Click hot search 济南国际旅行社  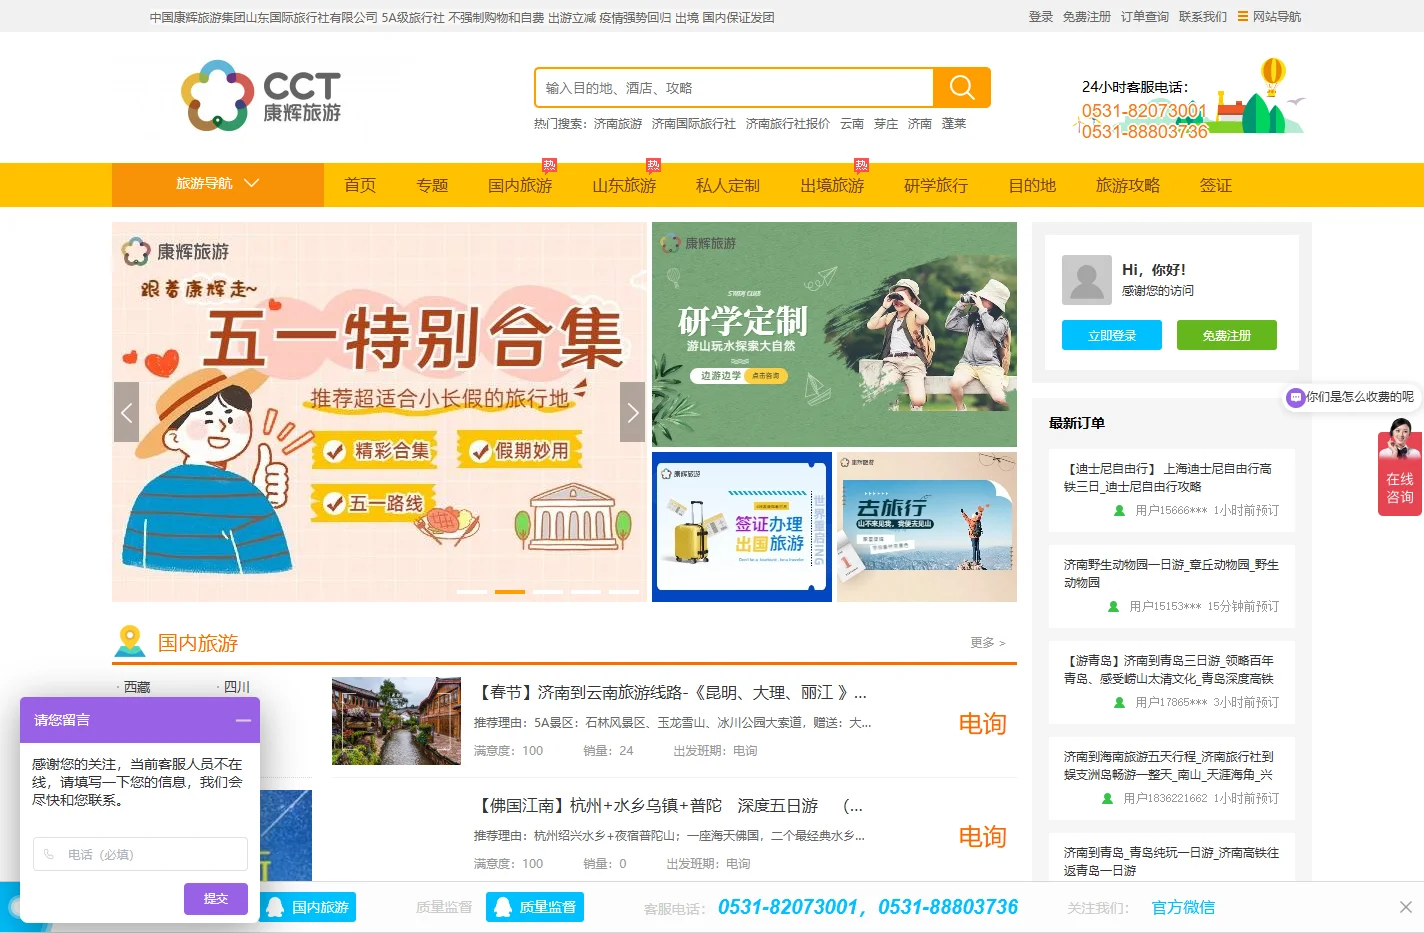[x=694, y=124]
